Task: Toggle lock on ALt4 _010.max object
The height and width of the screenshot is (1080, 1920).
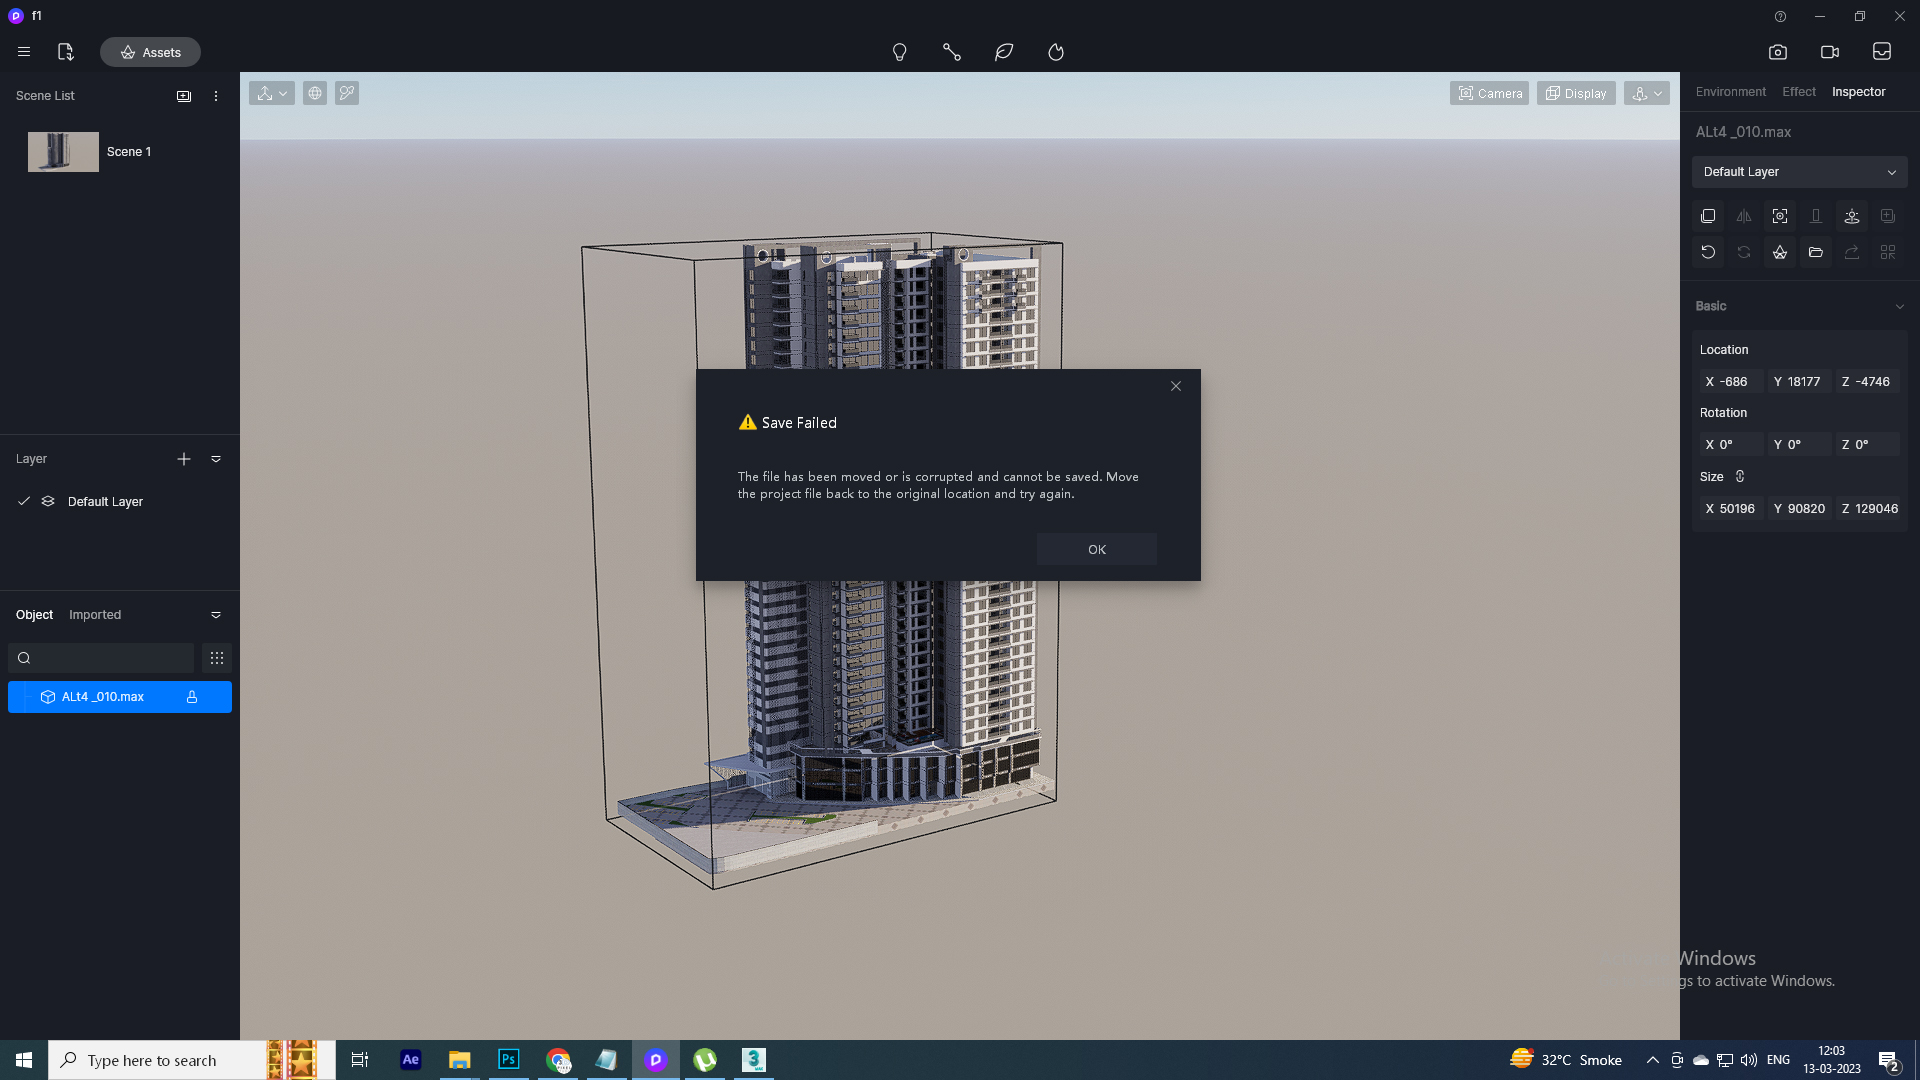Action: click(x=192, y=697)
